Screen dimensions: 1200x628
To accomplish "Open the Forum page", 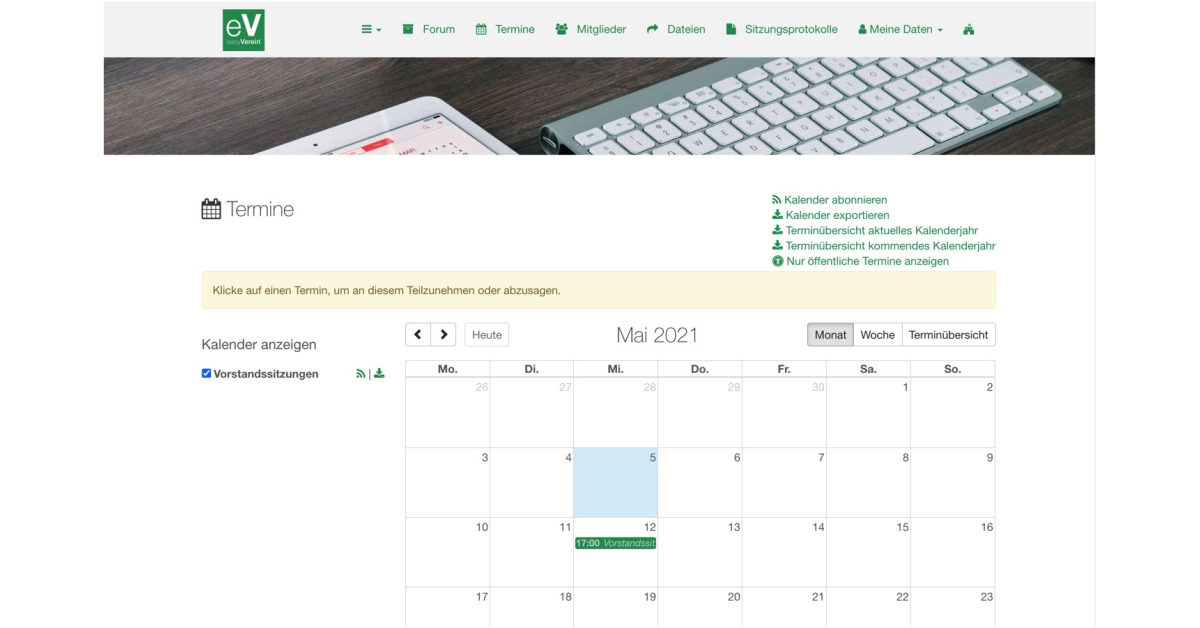I will click(x=428, y=30).
